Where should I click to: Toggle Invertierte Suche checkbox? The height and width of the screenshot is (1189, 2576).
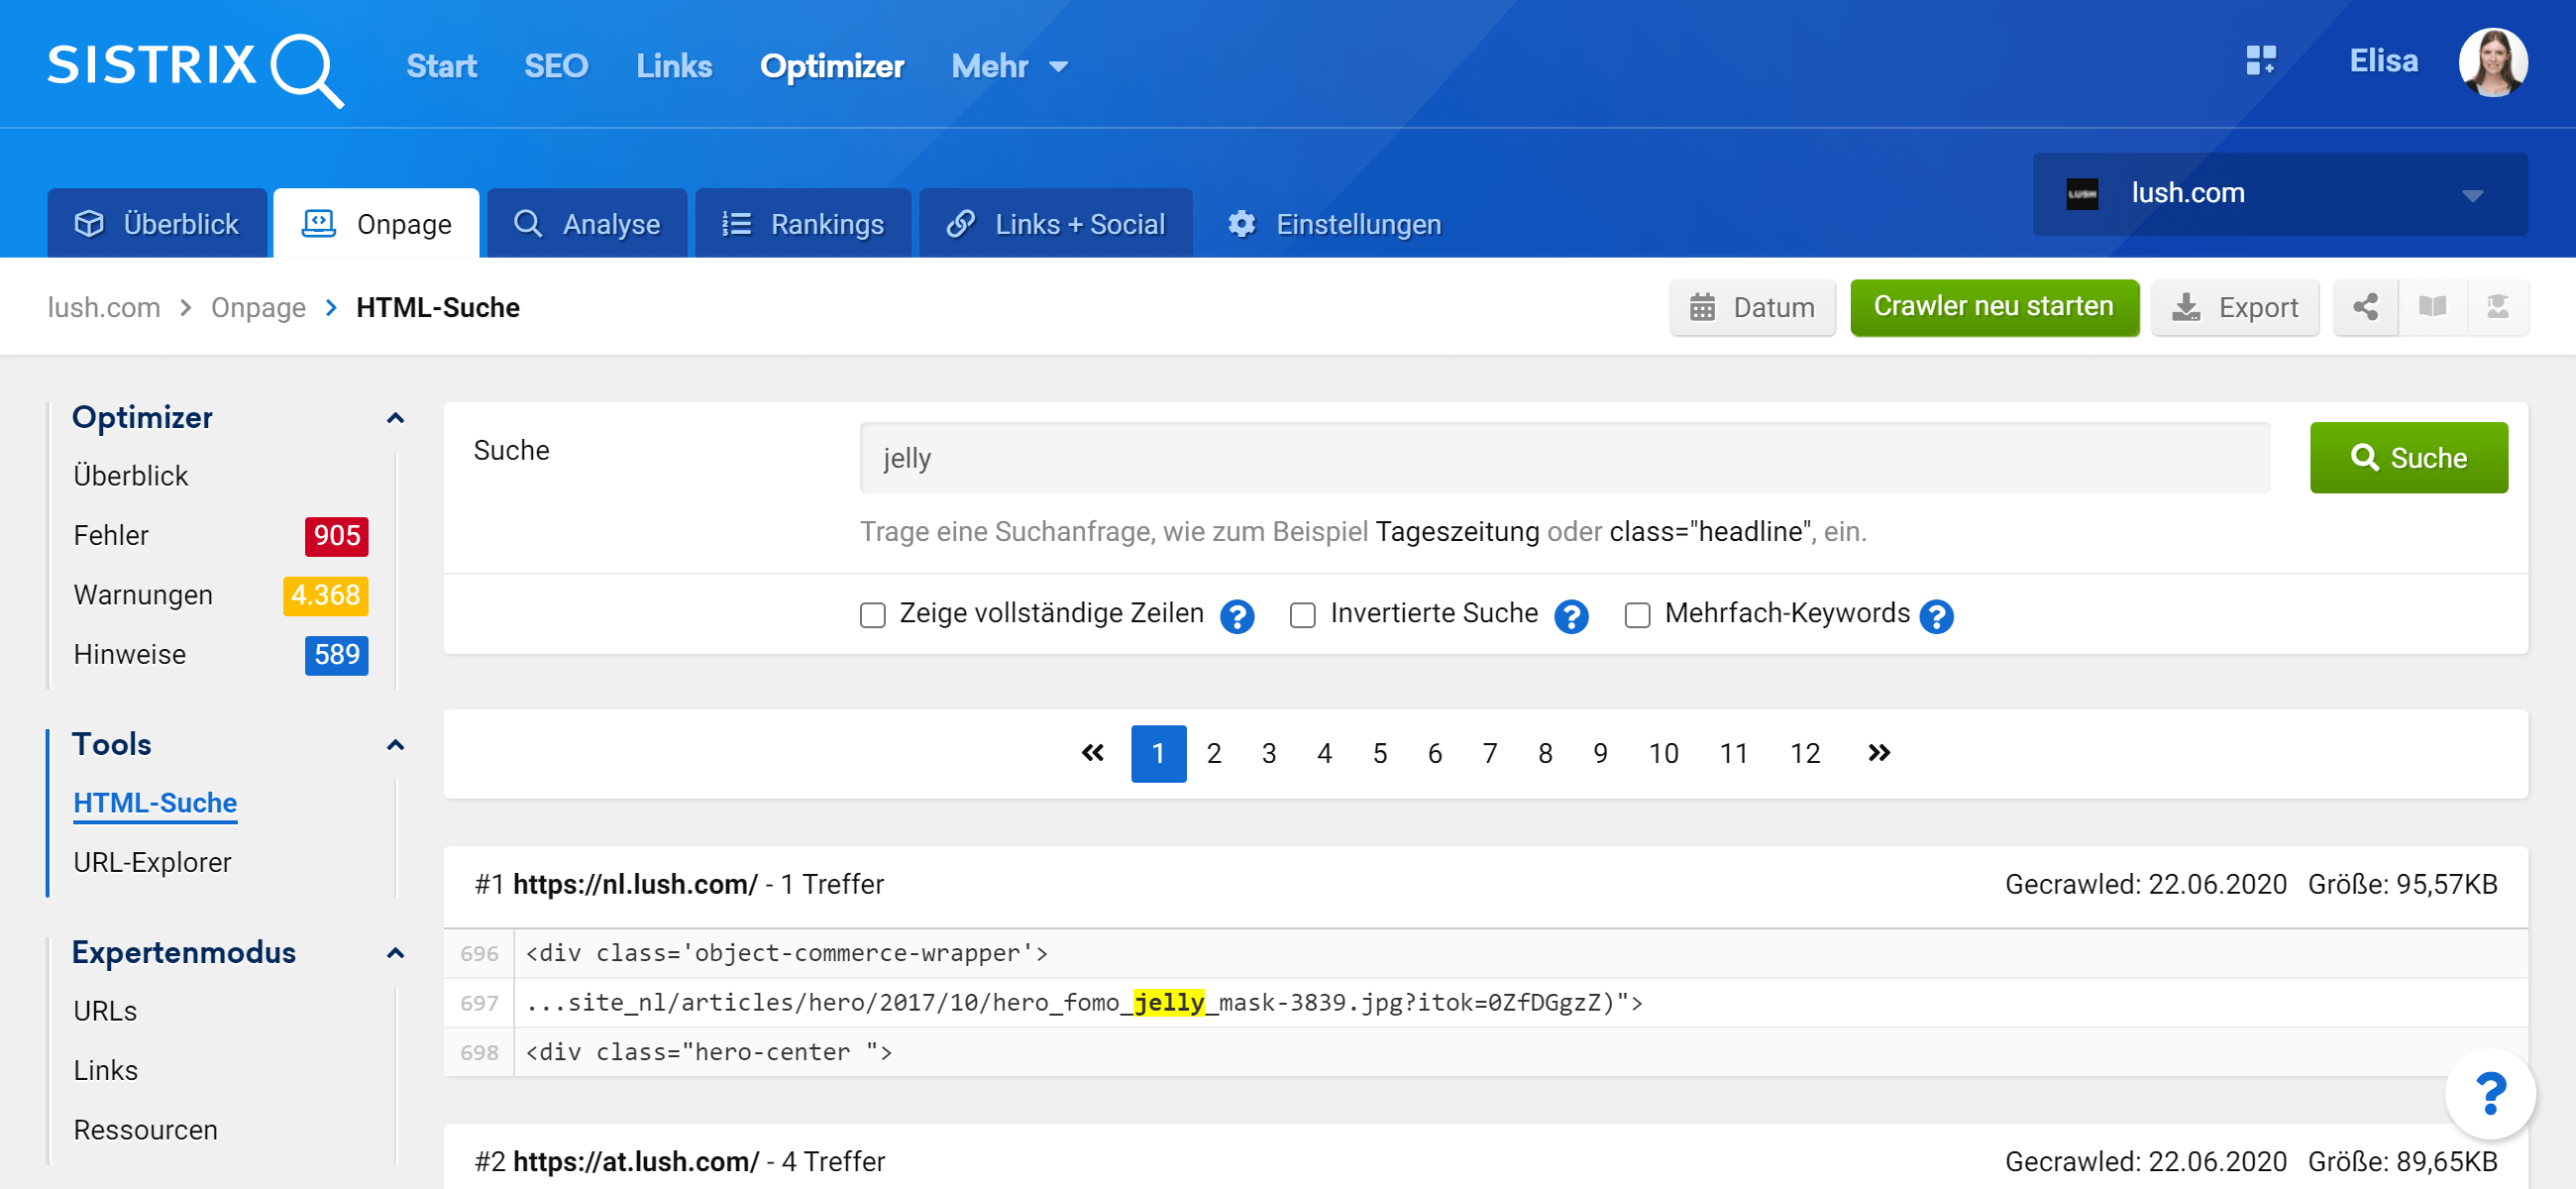pyautogui.click(x=1302, y=615)
